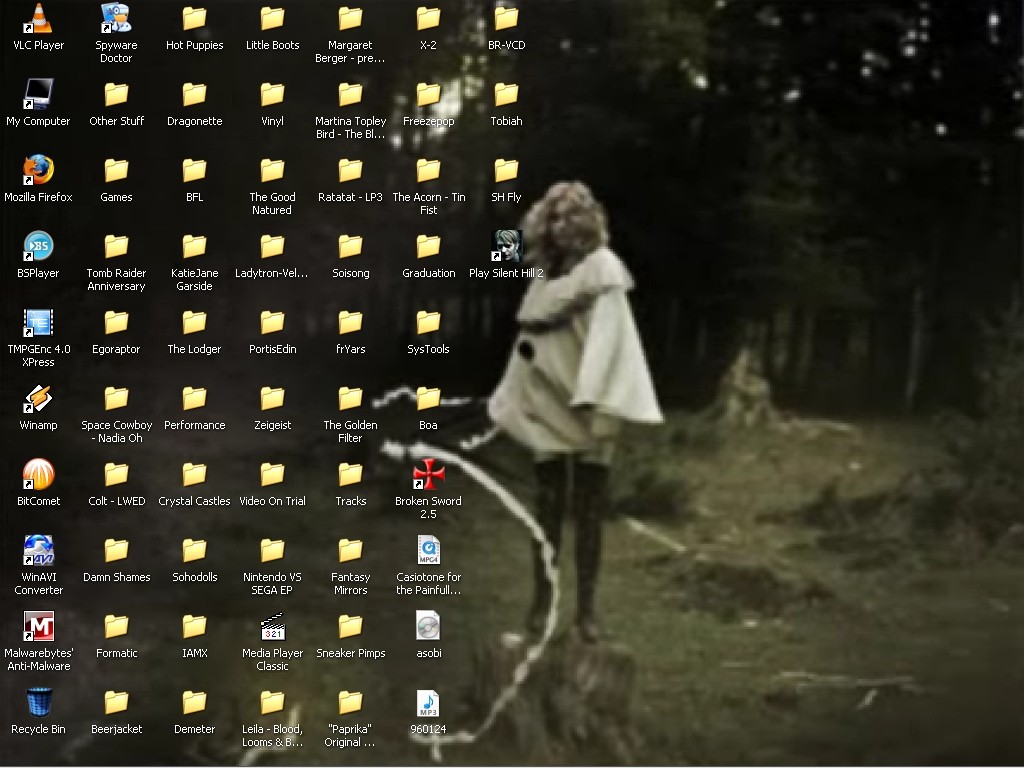Select the Malwarebytes' Anti-Malware icon
The width and height of the screenshot is (1024, 768).
coord(38,627)
